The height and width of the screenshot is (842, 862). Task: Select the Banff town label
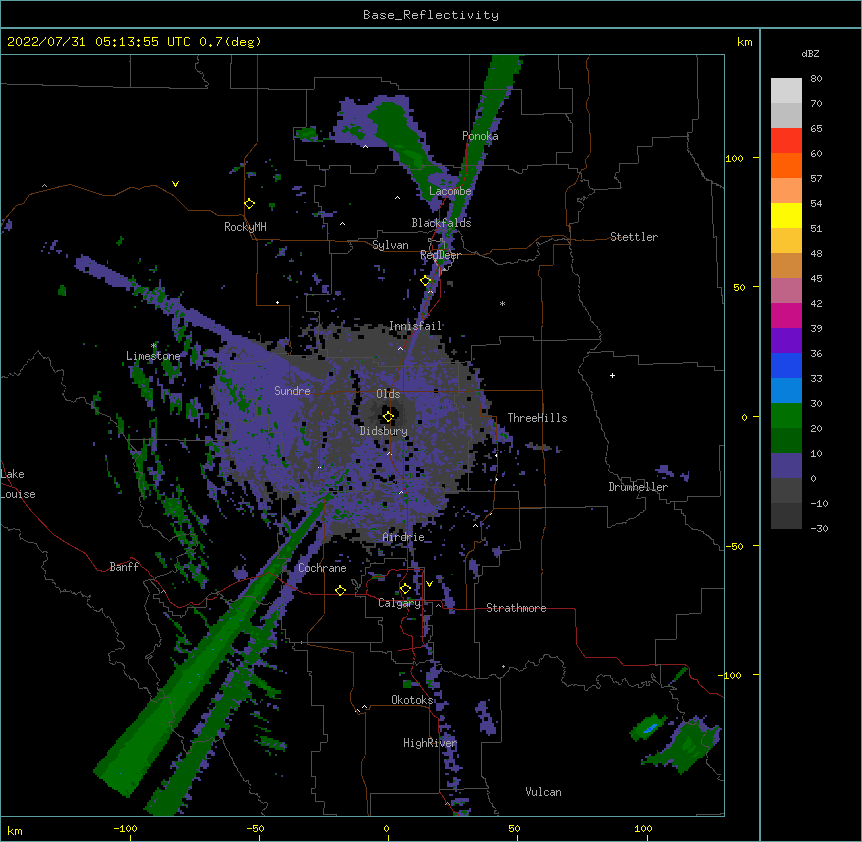[x=124, y=567]
